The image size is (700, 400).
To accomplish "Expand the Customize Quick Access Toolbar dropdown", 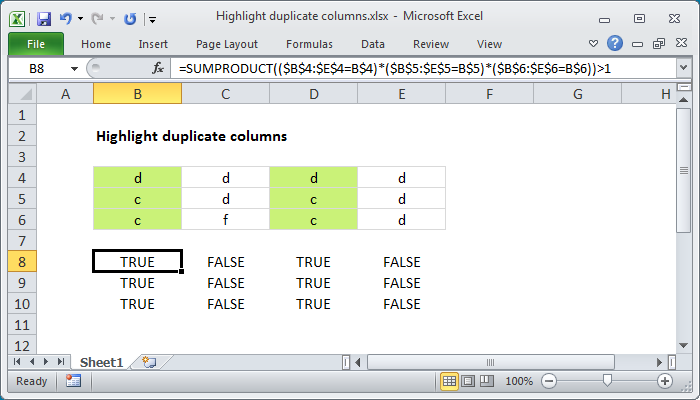I will pos(151,18).
